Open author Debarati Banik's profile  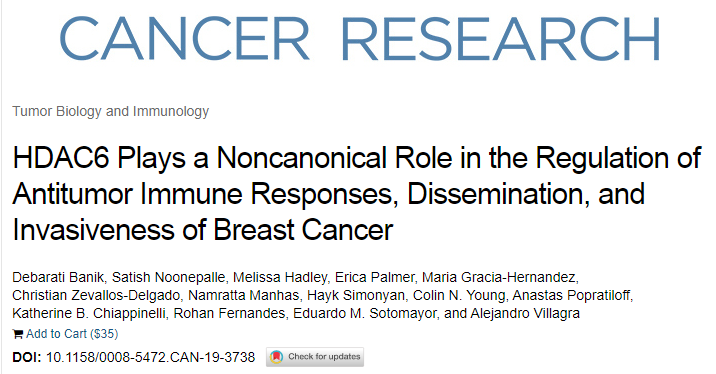[58, 277]
